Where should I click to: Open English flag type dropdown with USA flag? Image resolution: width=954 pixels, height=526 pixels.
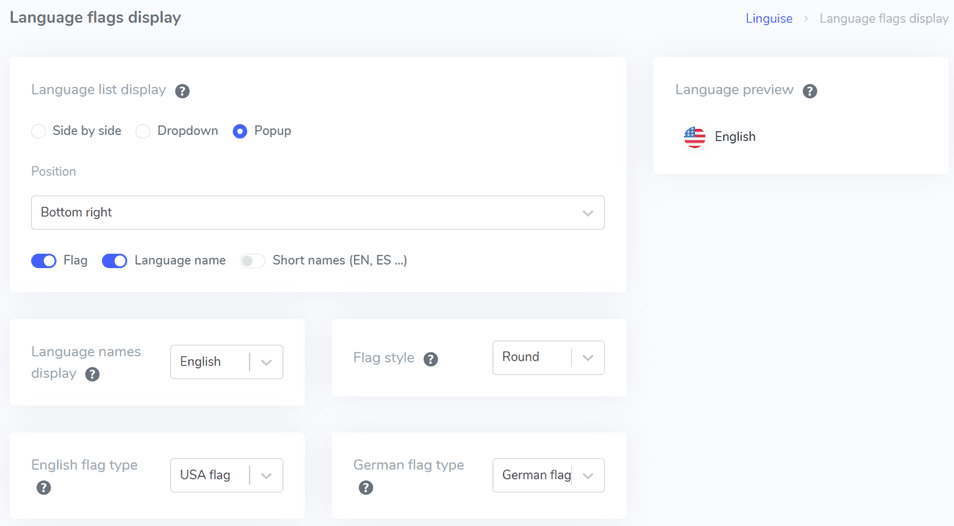point(226,475)
